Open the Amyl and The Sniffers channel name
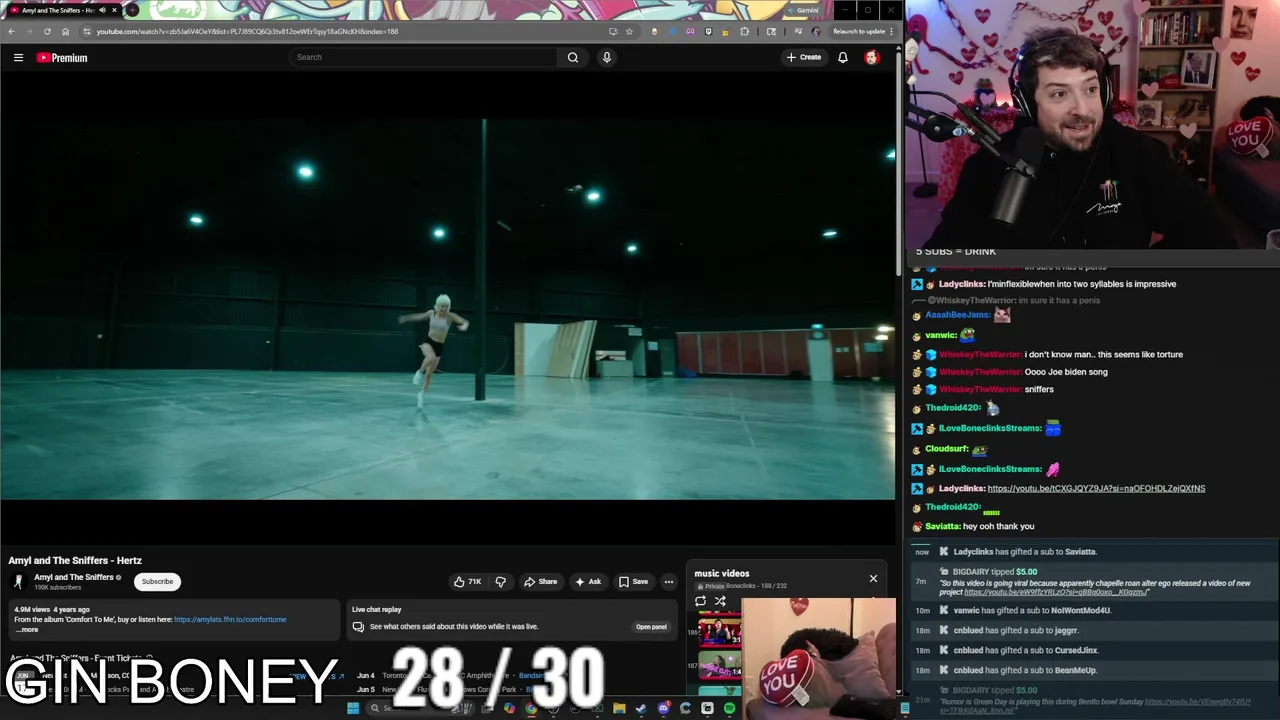1280x720 pixels. pyautogui.click(x=74, y=577)
